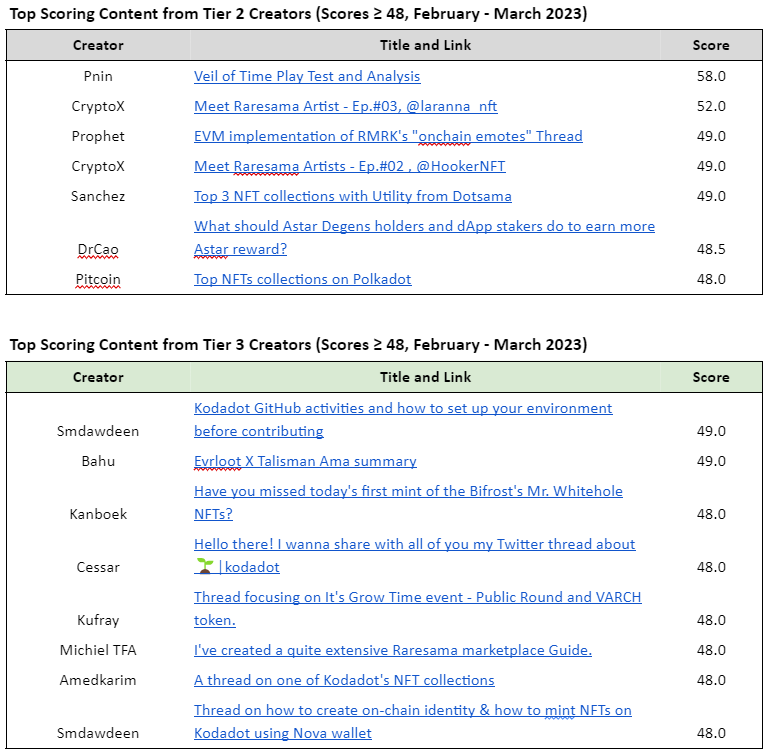The image size is (767, 755).
Task: Select Tier 3 table 'Title and Link' header
Action: point(425,377)
